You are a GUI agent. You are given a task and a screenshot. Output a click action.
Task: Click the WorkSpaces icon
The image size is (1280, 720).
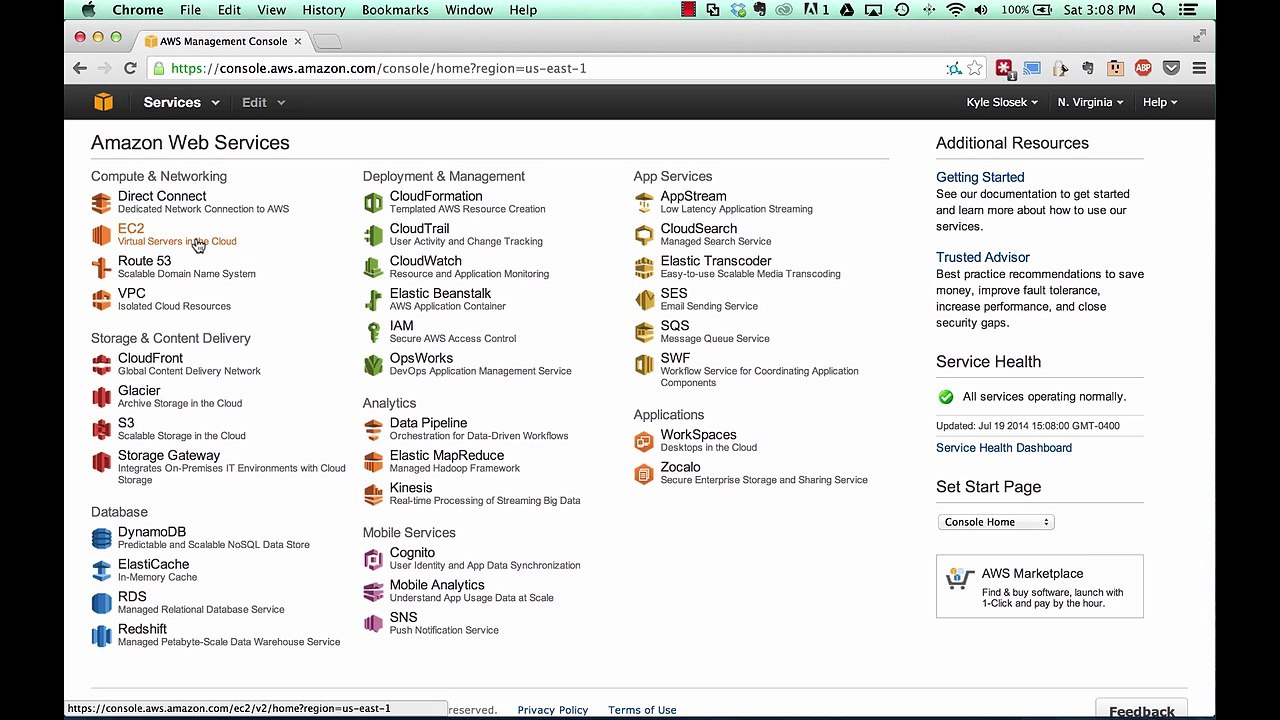(644, 441)
